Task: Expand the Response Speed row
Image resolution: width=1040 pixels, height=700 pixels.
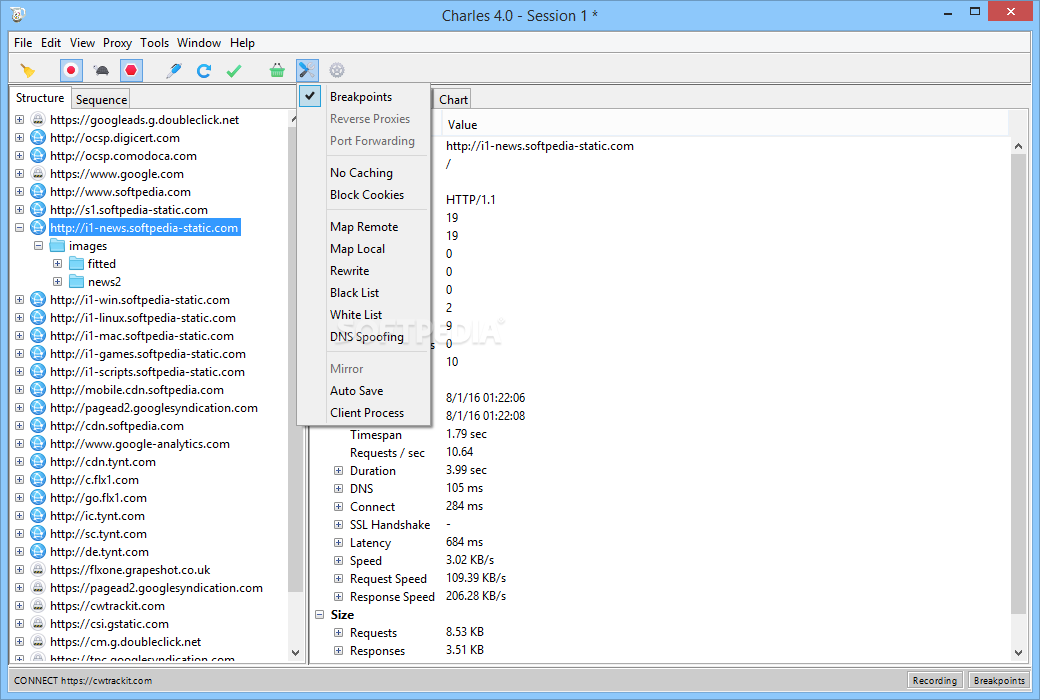Action: click(x=338, y=596)
